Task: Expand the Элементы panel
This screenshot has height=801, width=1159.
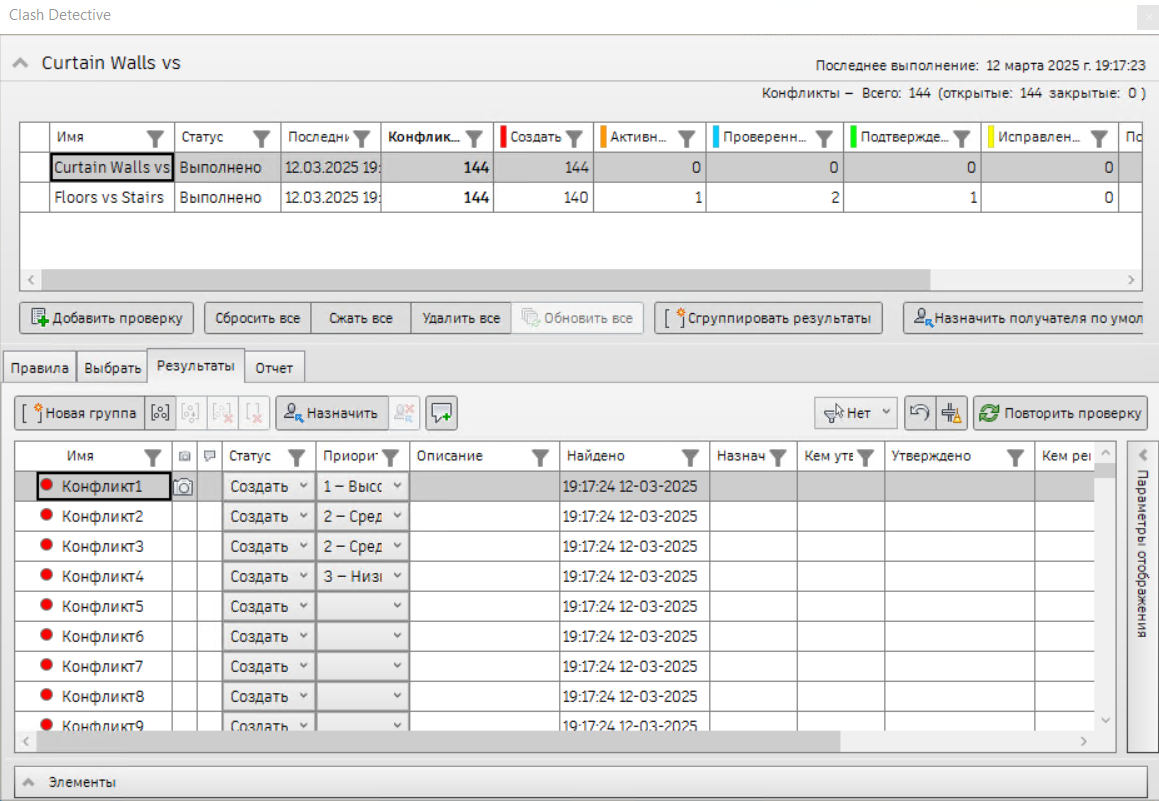Action: (28, 783)
